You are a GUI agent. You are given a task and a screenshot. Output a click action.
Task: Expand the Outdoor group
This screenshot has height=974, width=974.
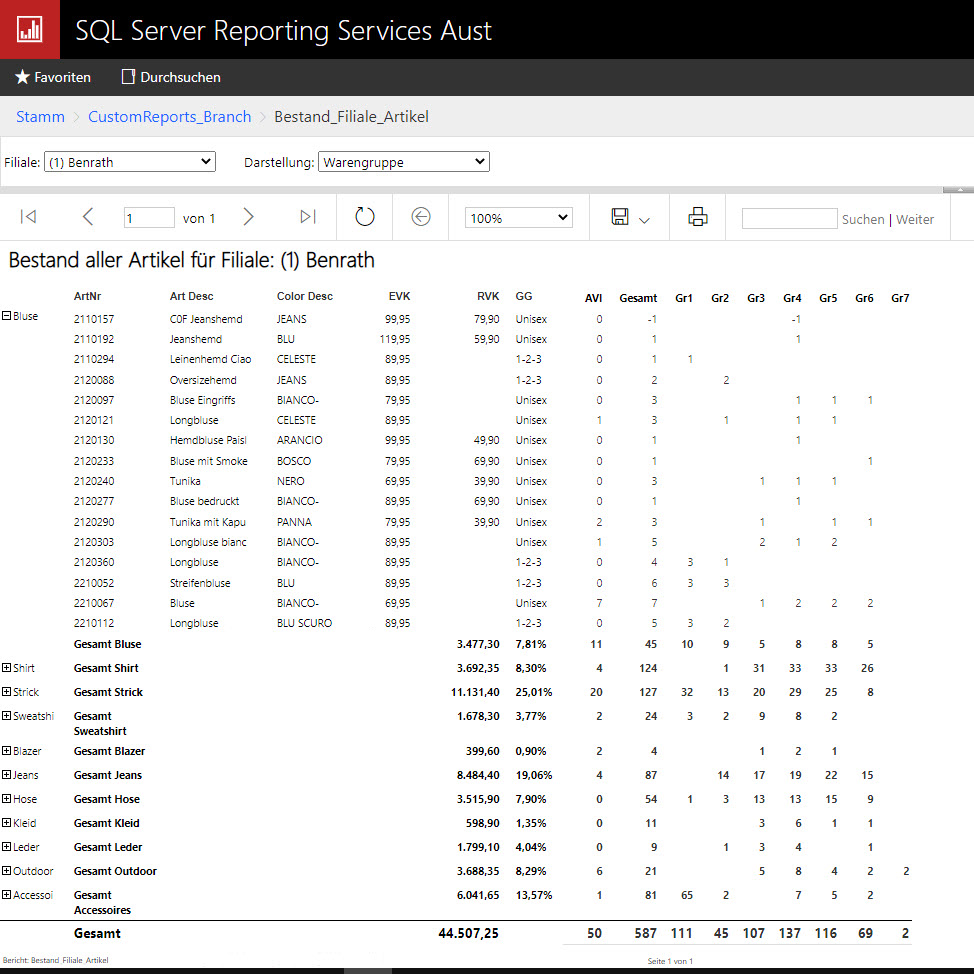click(7, 871)
